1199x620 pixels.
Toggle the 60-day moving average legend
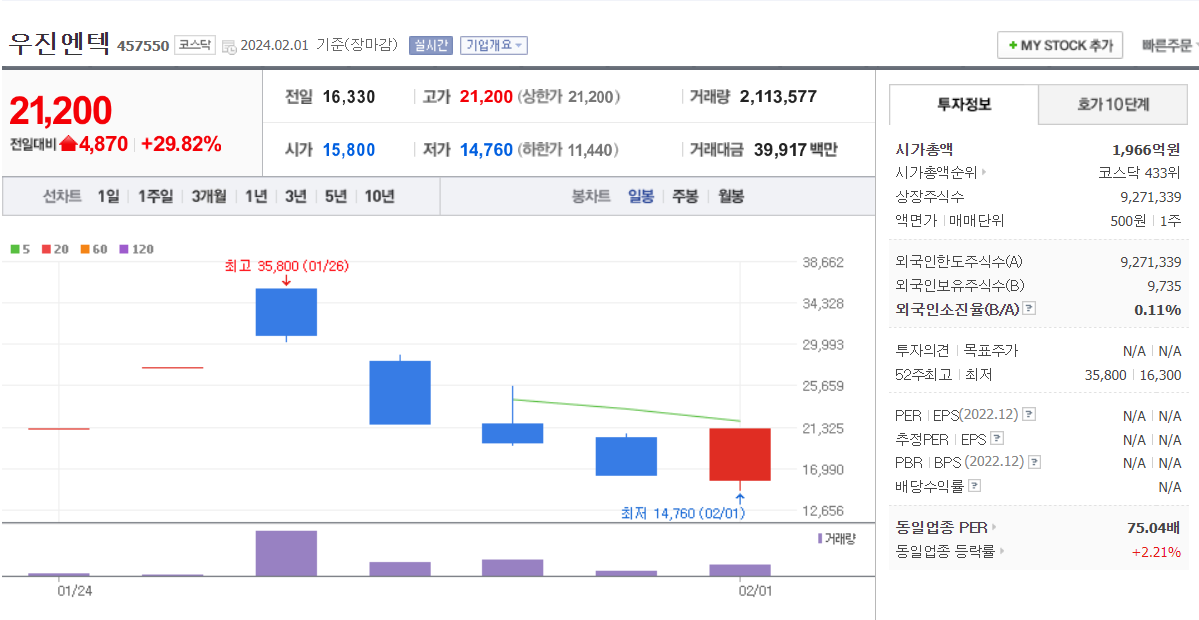(x=93, y=249)
